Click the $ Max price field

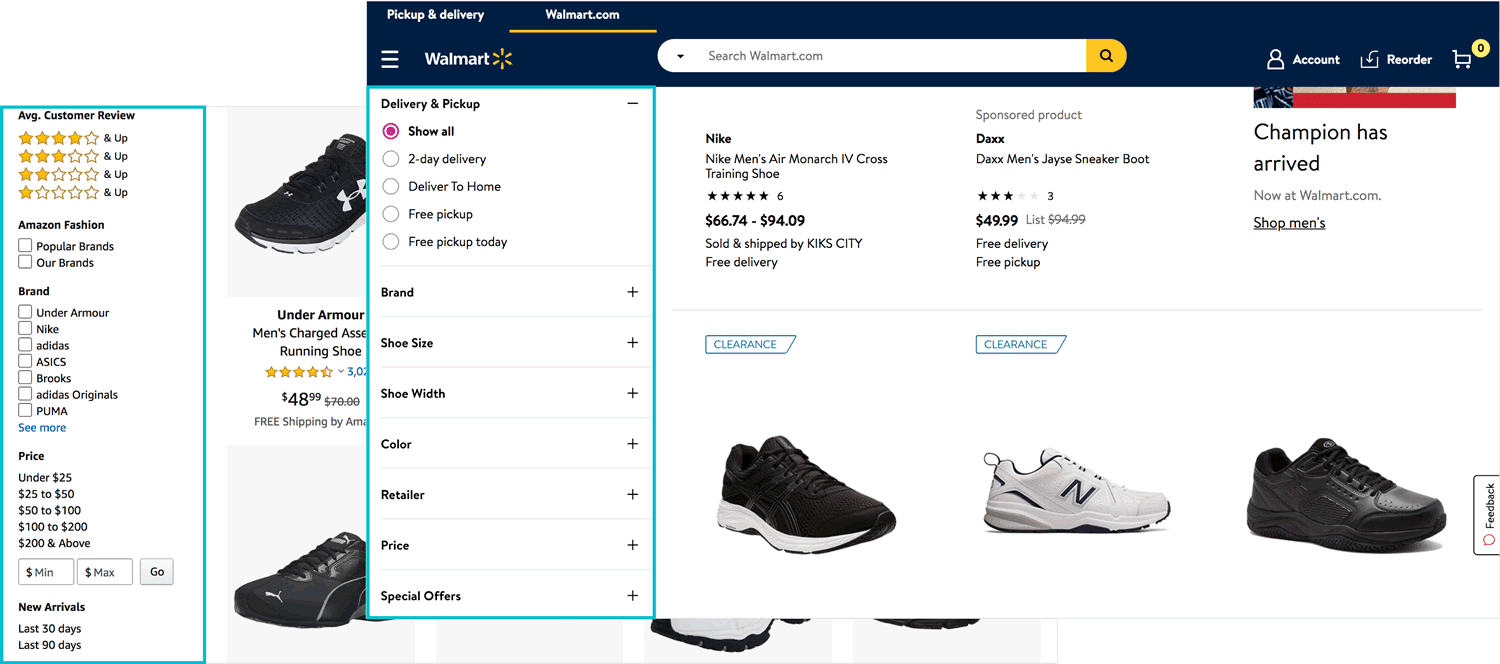point(105,572)
